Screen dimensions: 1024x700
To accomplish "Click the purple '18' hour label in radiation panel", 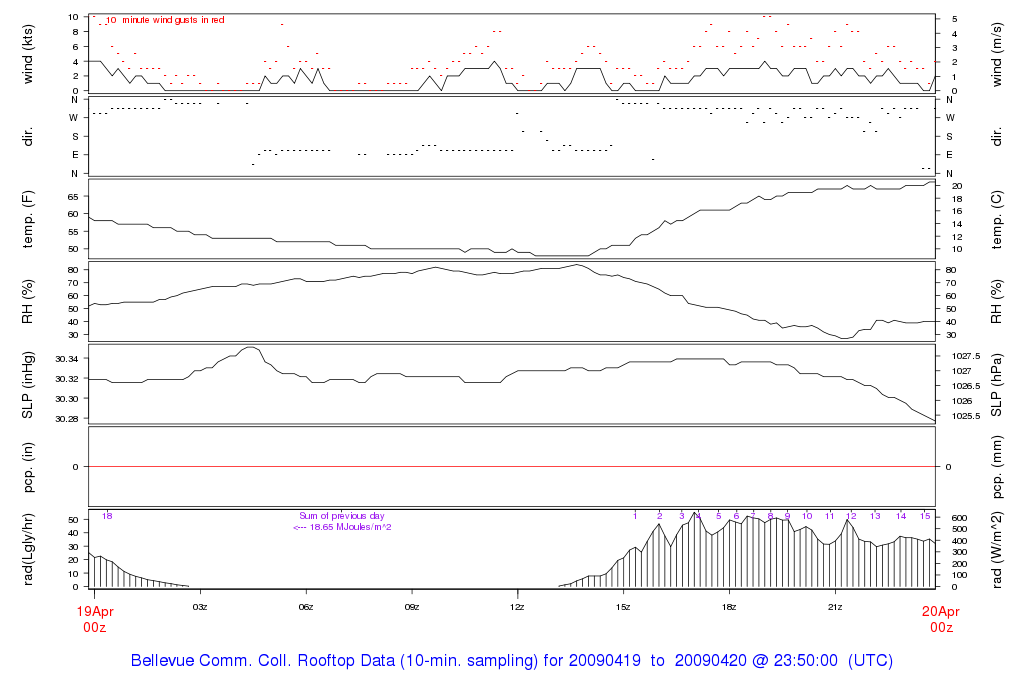I will pos(107,516).
